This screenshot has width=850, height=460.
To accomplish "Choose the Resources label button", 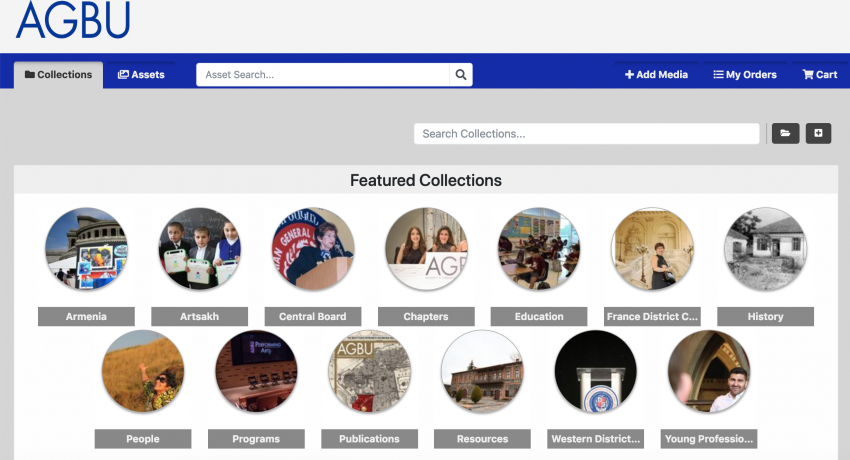I will pyautogui.click(x=482, y=439).
